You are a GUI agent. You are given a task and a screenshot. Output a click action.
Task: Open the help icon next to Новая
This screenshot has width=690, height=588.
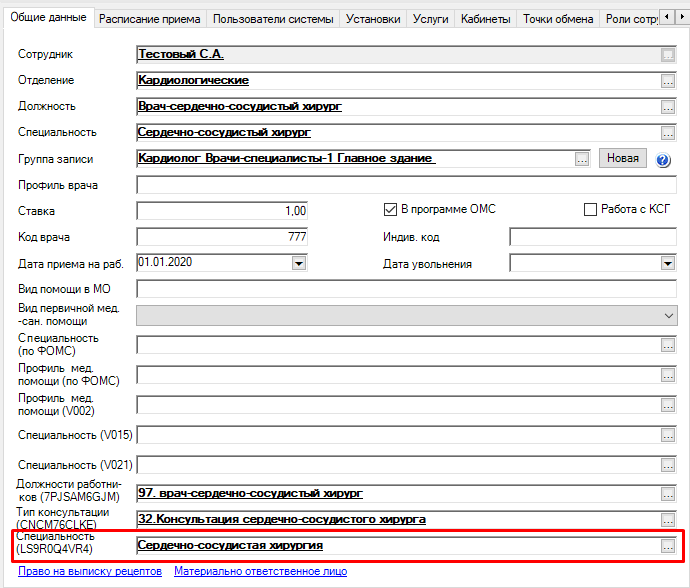(663, 160)
